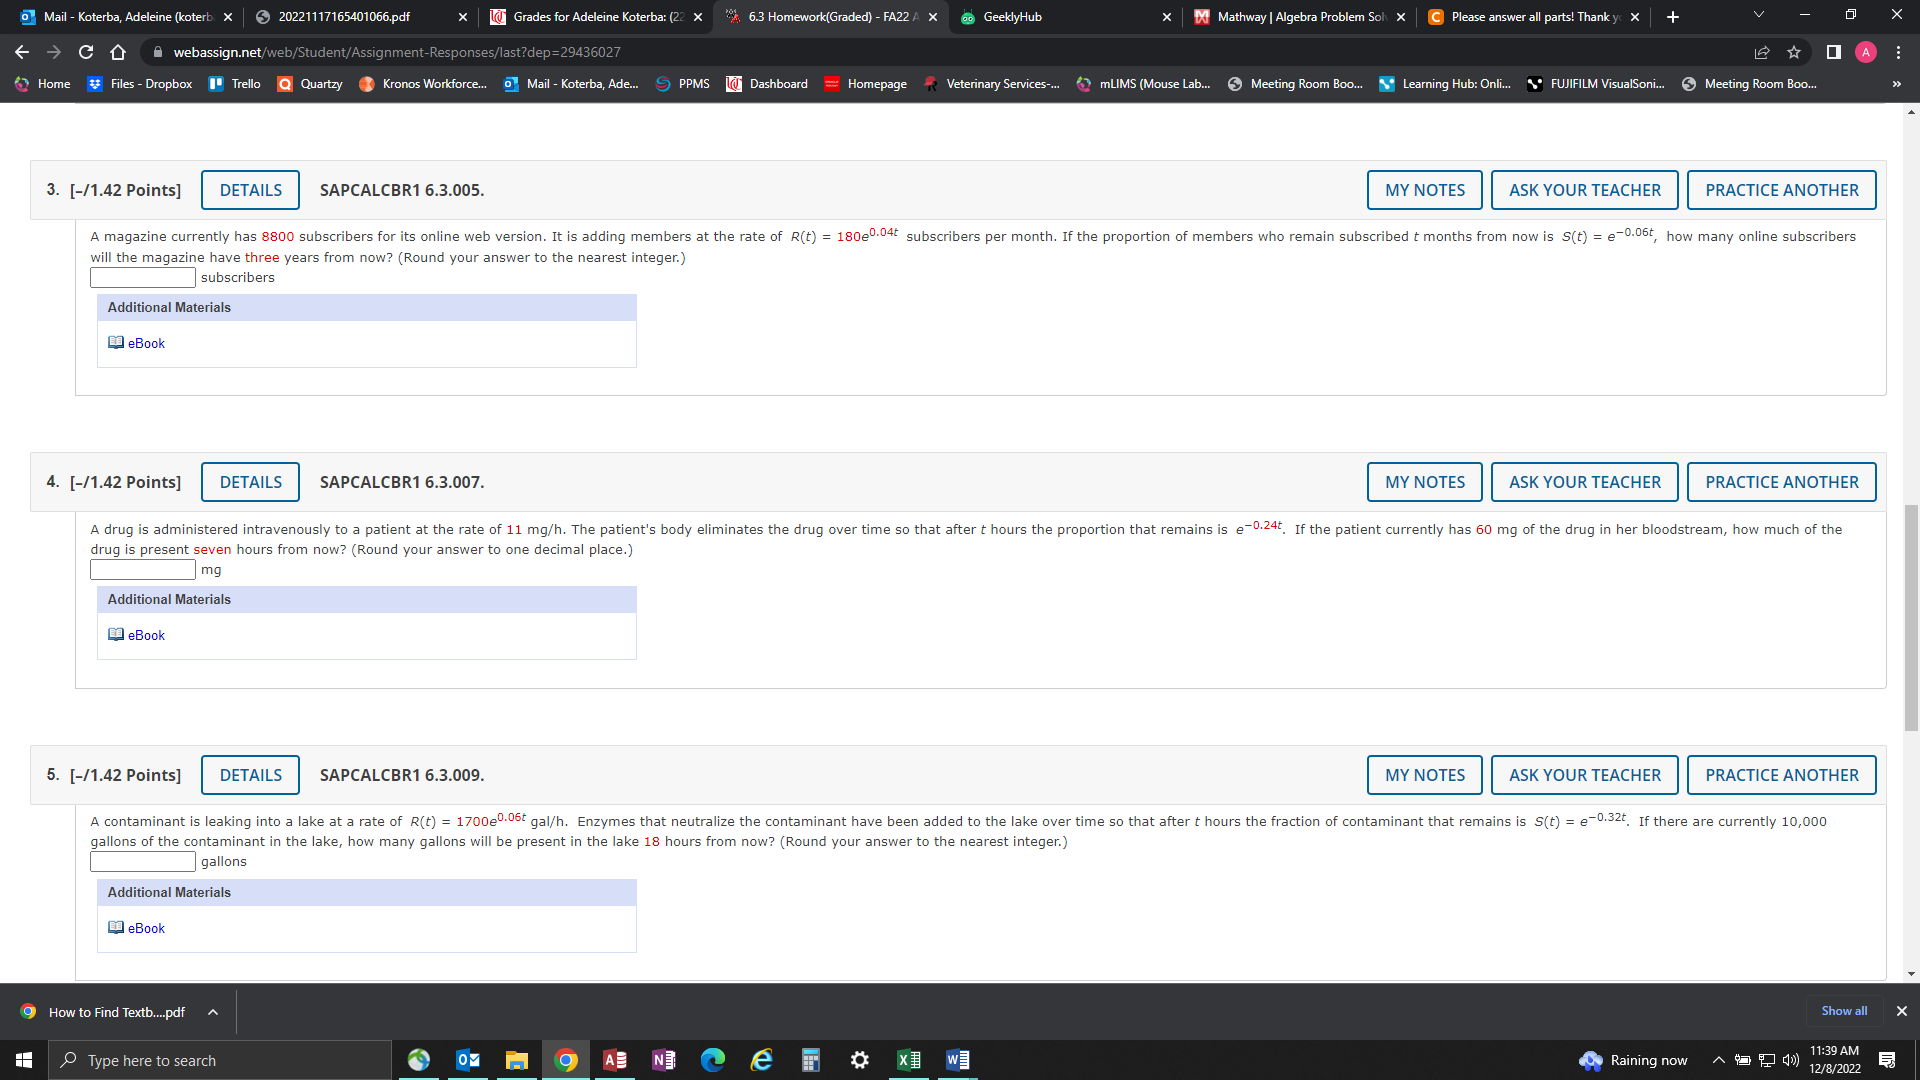Image resolution: width=1920 pixels, height=1080 pixels.
Task: Expand the bookmarks overflow chevron
Action: click(1896, 84)
